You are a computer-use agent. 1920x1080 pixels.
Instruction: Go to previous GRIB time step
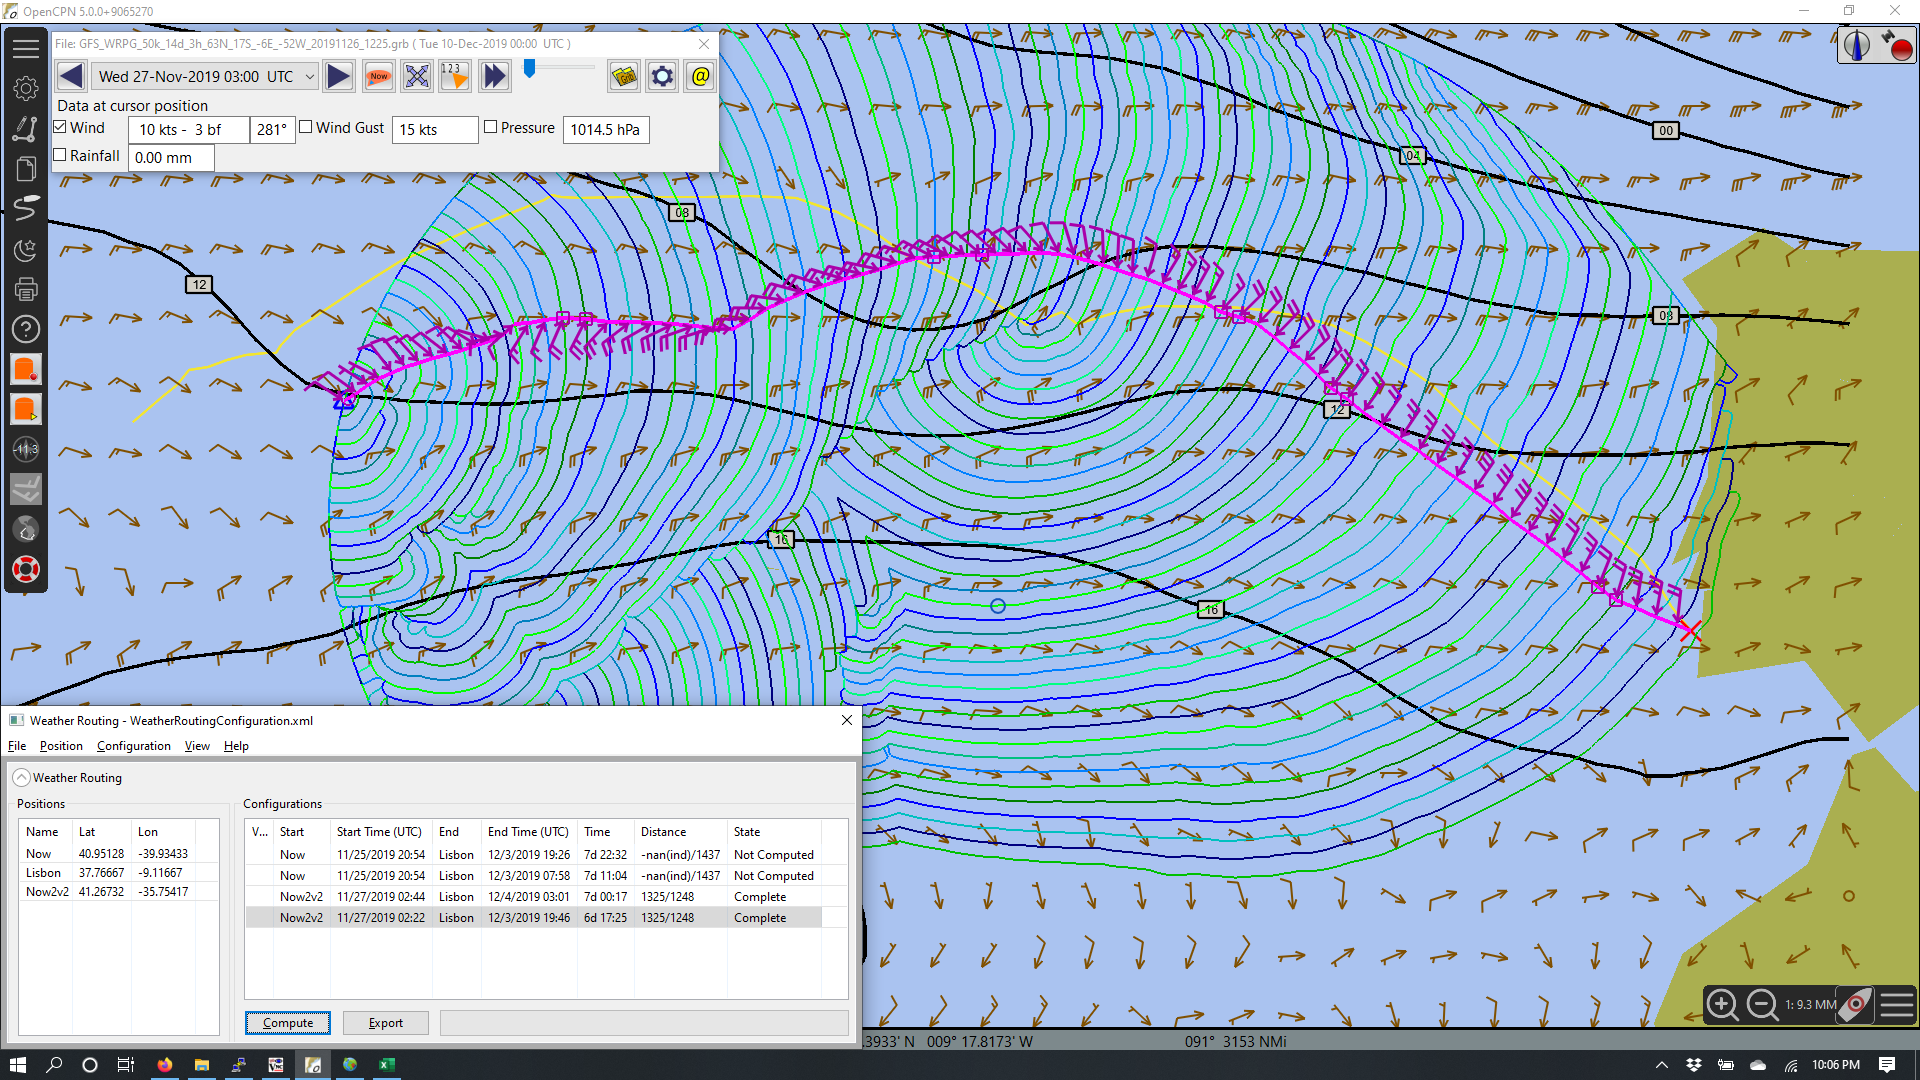[x=71, y=76]
